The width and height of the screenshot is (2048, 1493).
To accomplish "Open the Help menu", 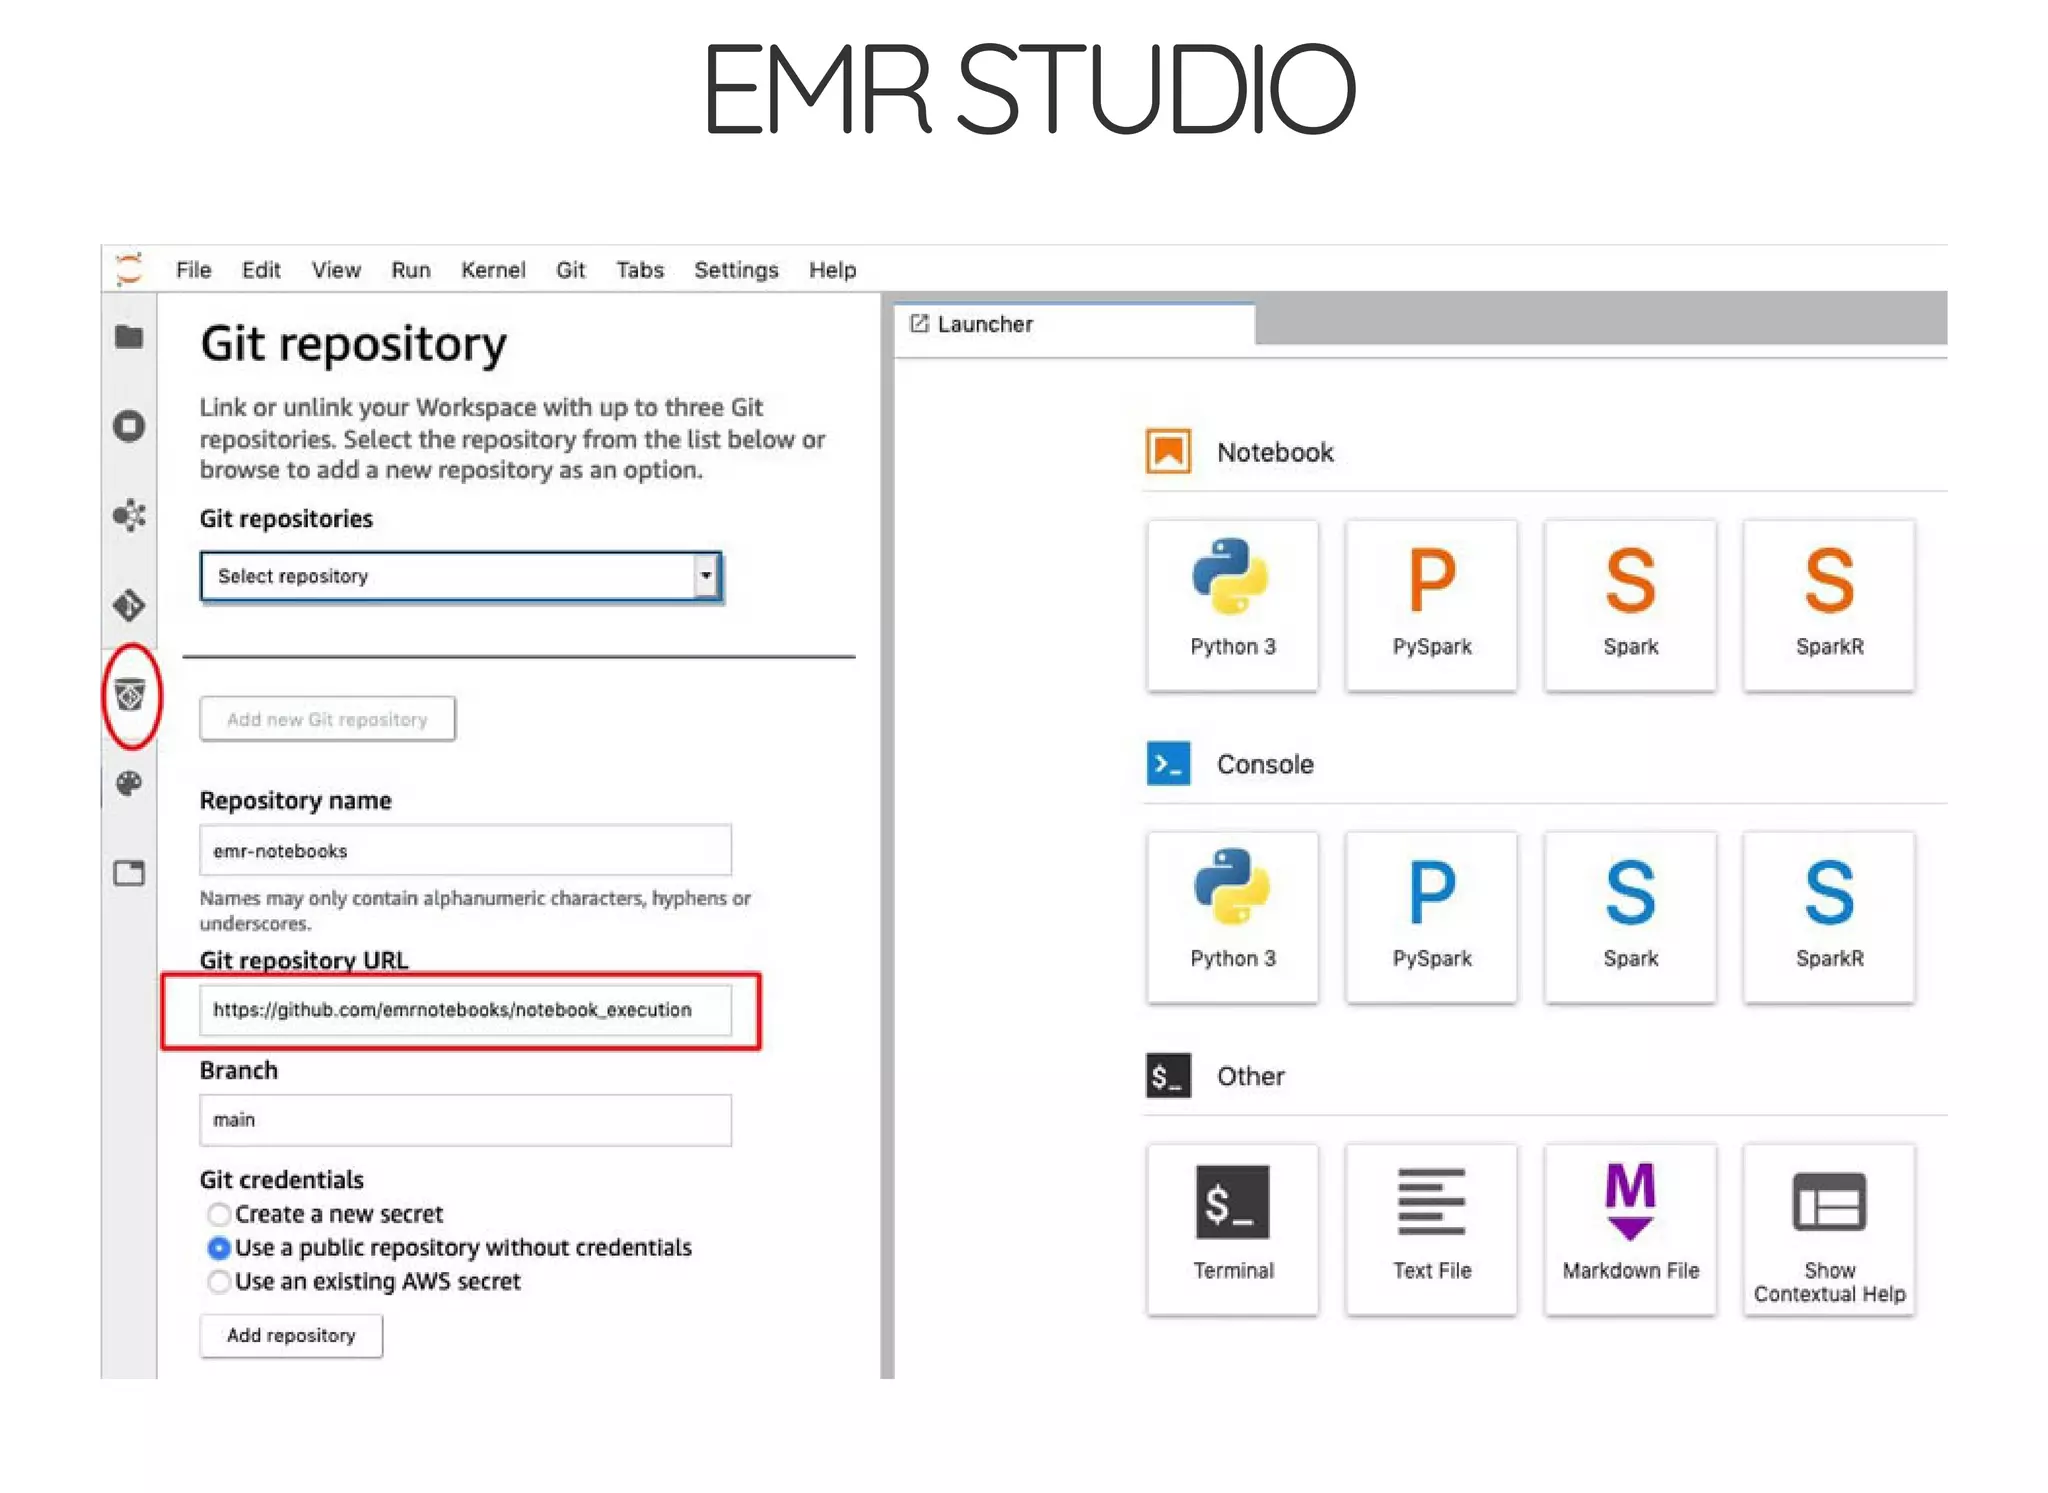I will (x=833, y=270).
